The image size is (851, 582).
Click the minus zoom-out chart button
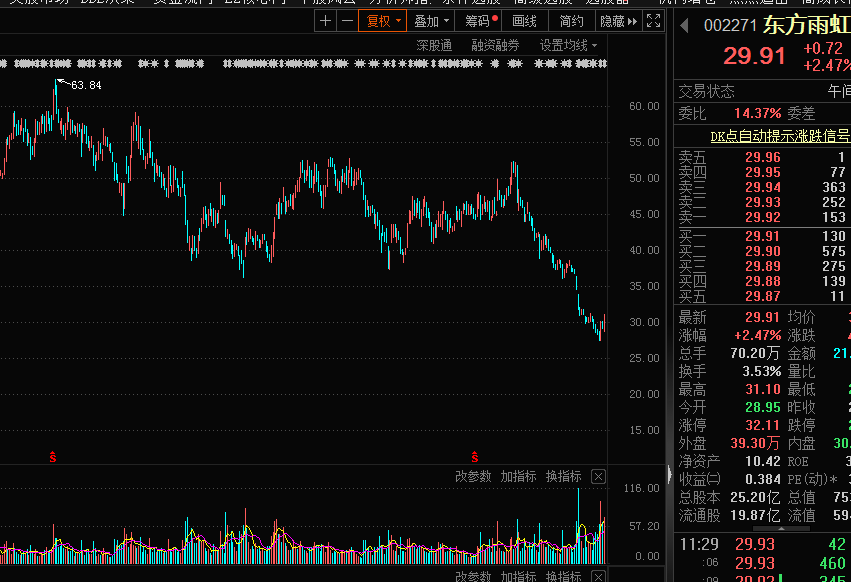coord(346,21)
